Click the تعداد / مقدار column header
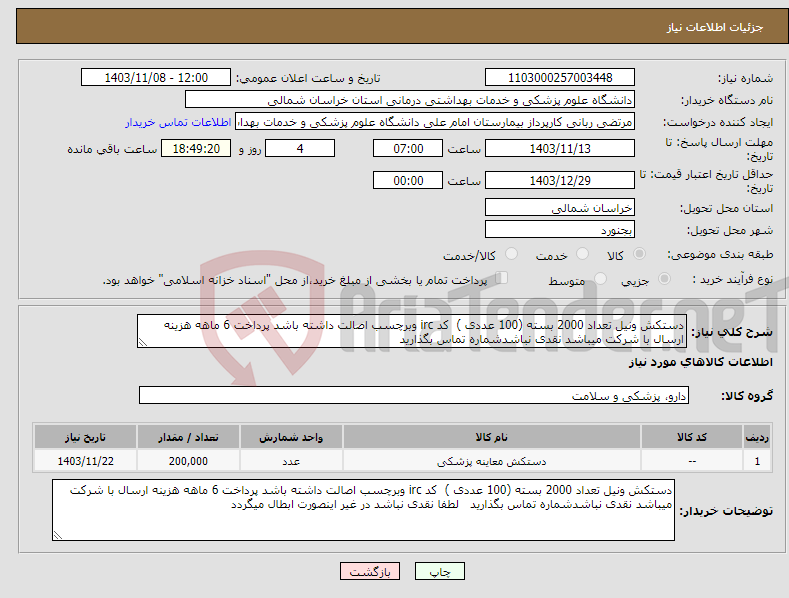Screen dimensions: 789x598 click(x=188, y=437)
